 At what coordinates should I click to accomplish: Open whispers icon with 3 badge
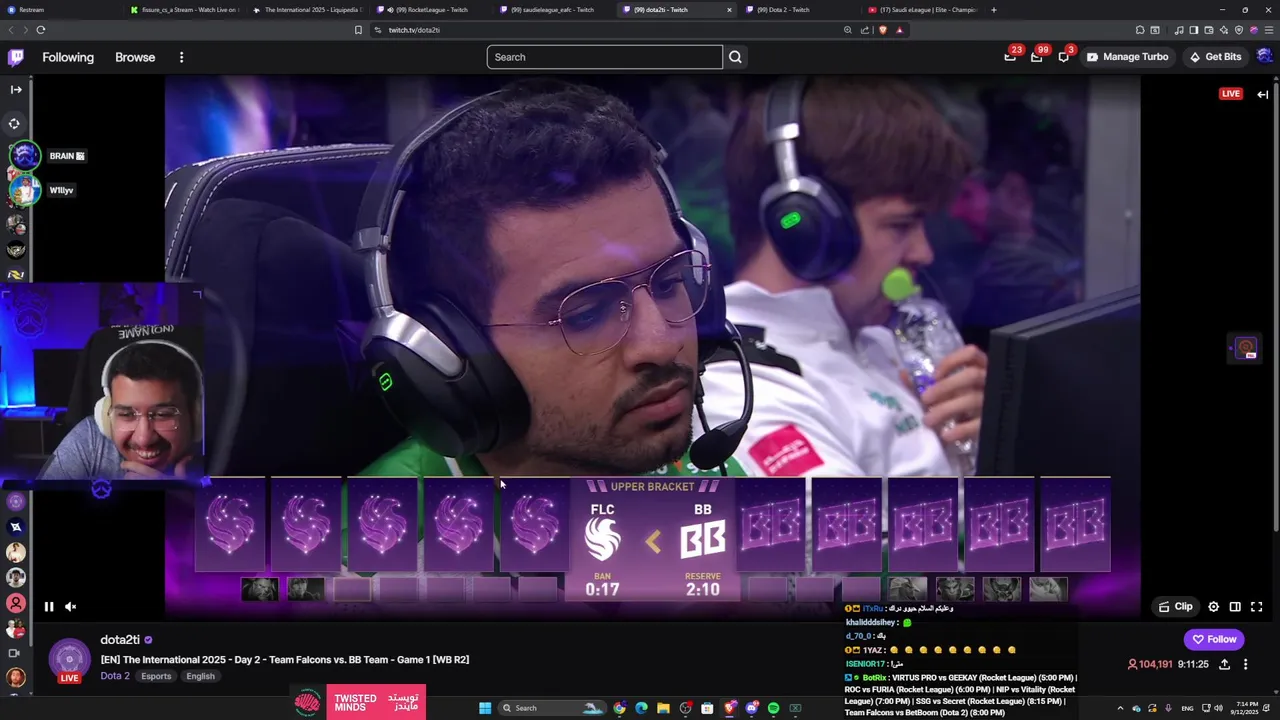pyautogui.click(x=1064, y=57)
